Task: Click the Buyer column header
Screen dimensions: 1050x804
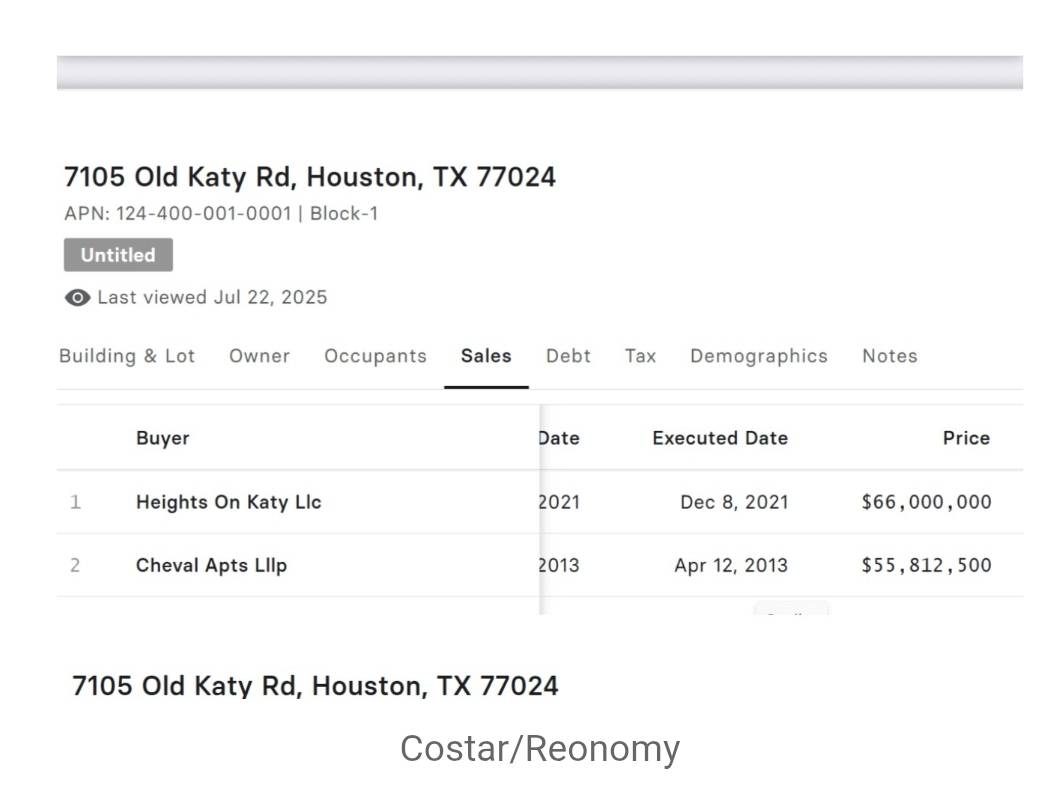Action: click(x=162, y=438)
